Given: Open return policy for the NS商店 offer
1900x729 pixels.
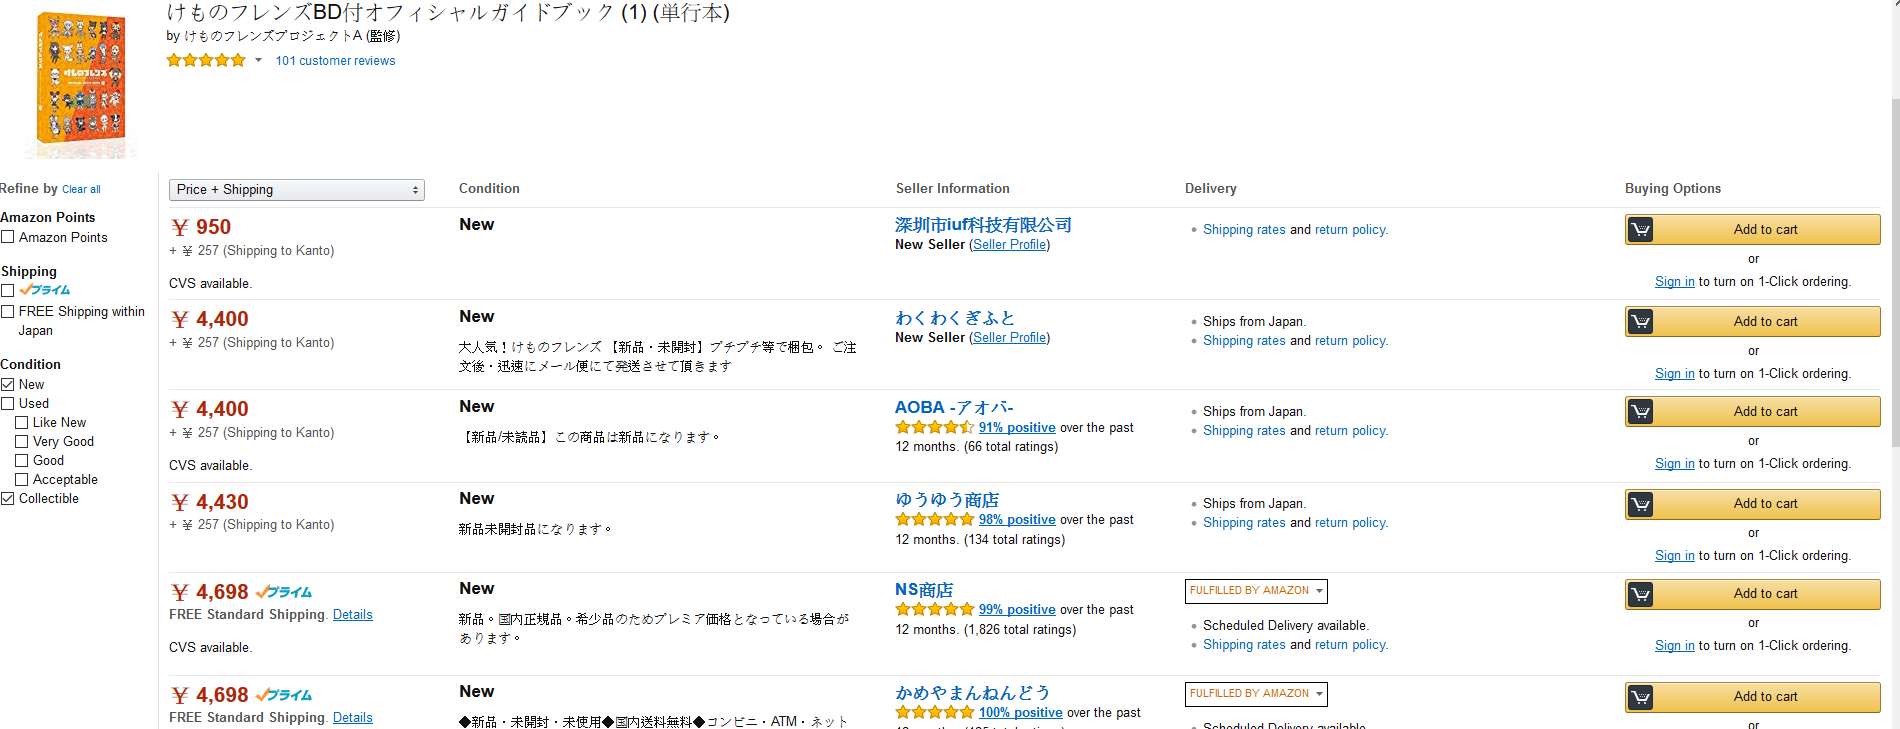Looking at the screenshot, I should [1350, 645].
